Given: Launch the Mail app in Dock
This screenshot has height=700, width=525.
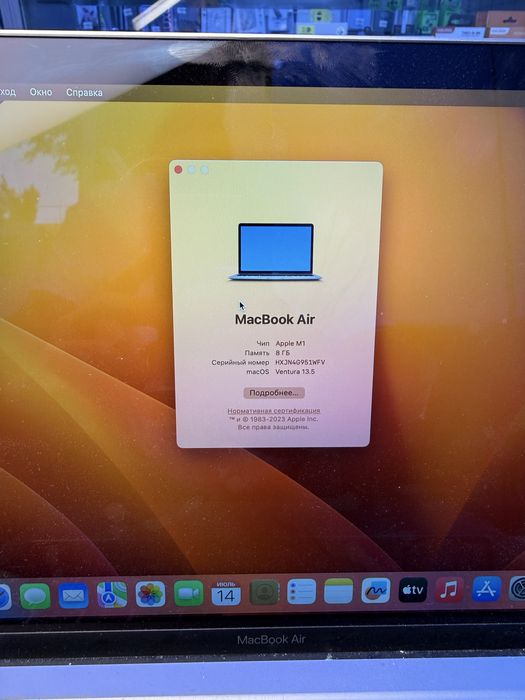Looking at the screenshot, I should (74, 595).
